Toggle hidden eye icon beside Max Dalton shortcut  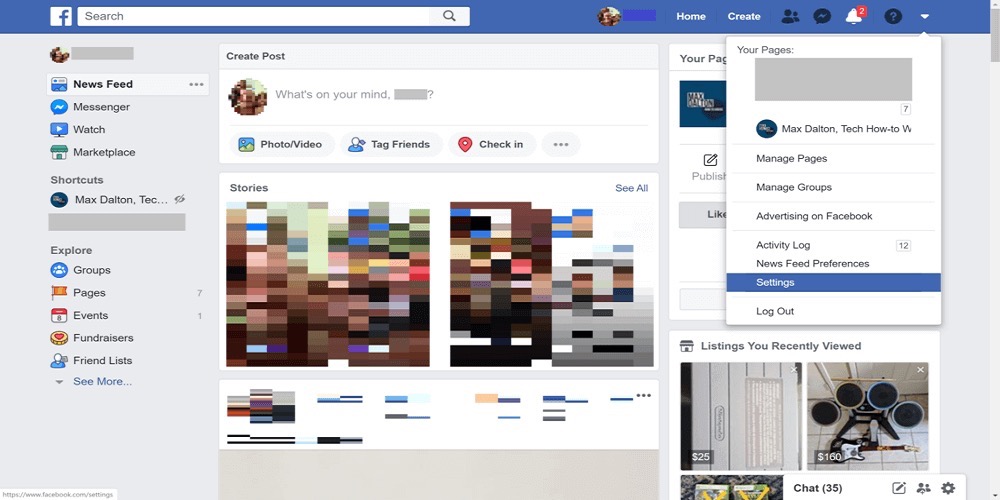180,200
